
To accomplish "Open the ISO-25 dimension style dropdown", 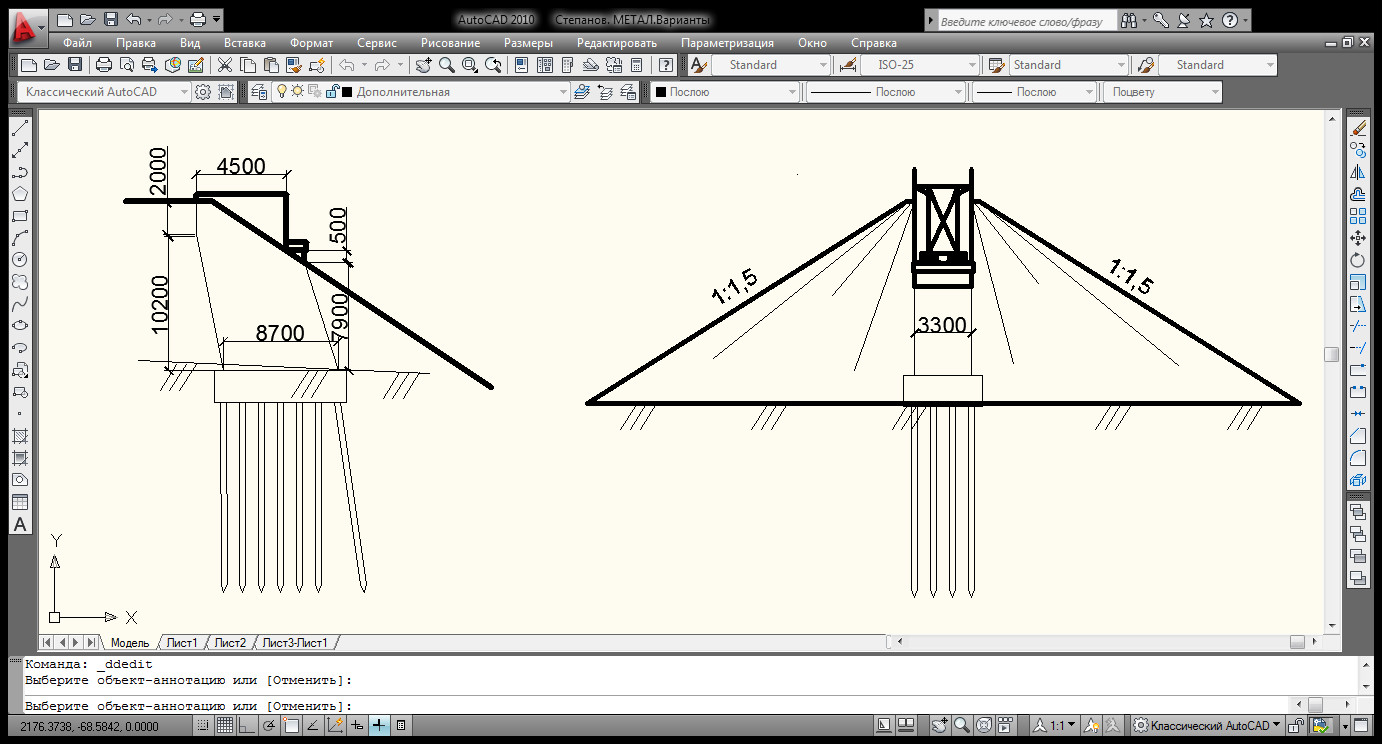I will [x=920, y=65].
